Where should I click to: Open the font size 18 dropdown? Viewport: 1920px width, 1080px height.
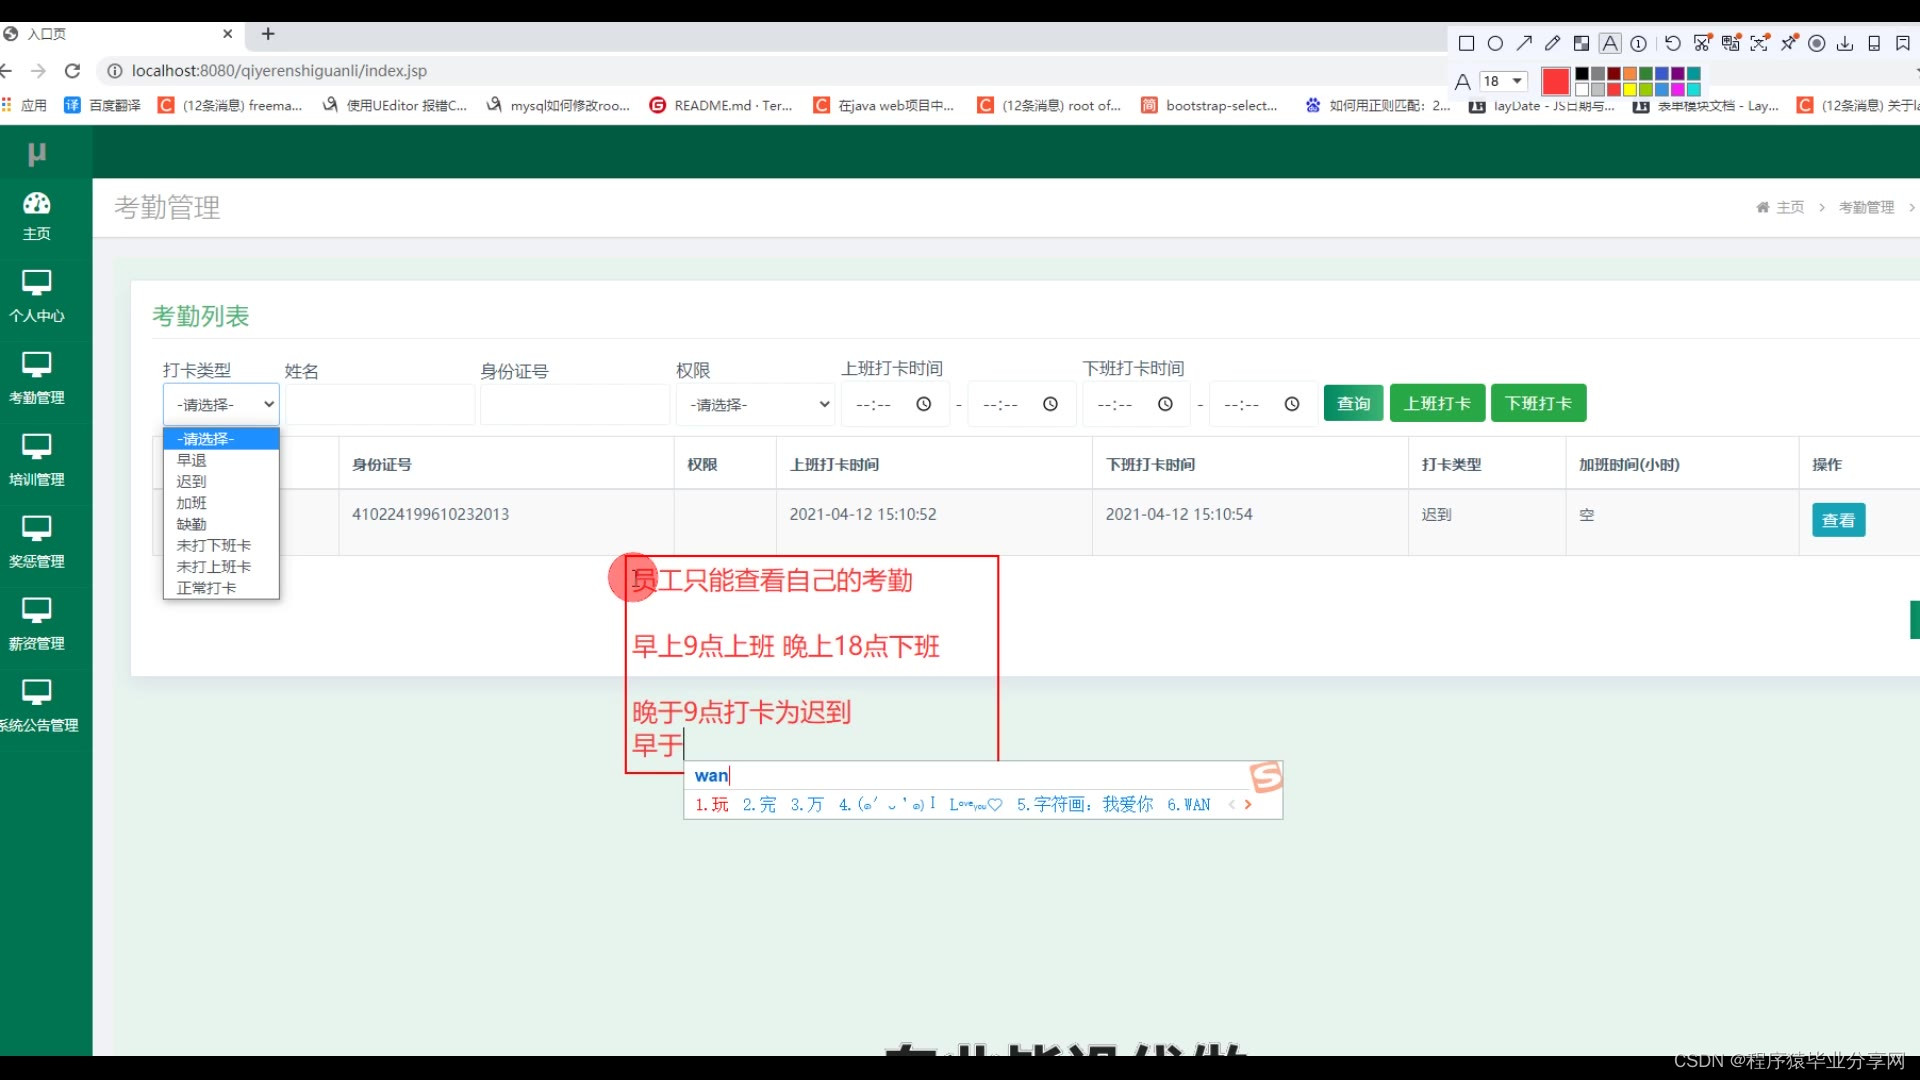pos(1504,81)
